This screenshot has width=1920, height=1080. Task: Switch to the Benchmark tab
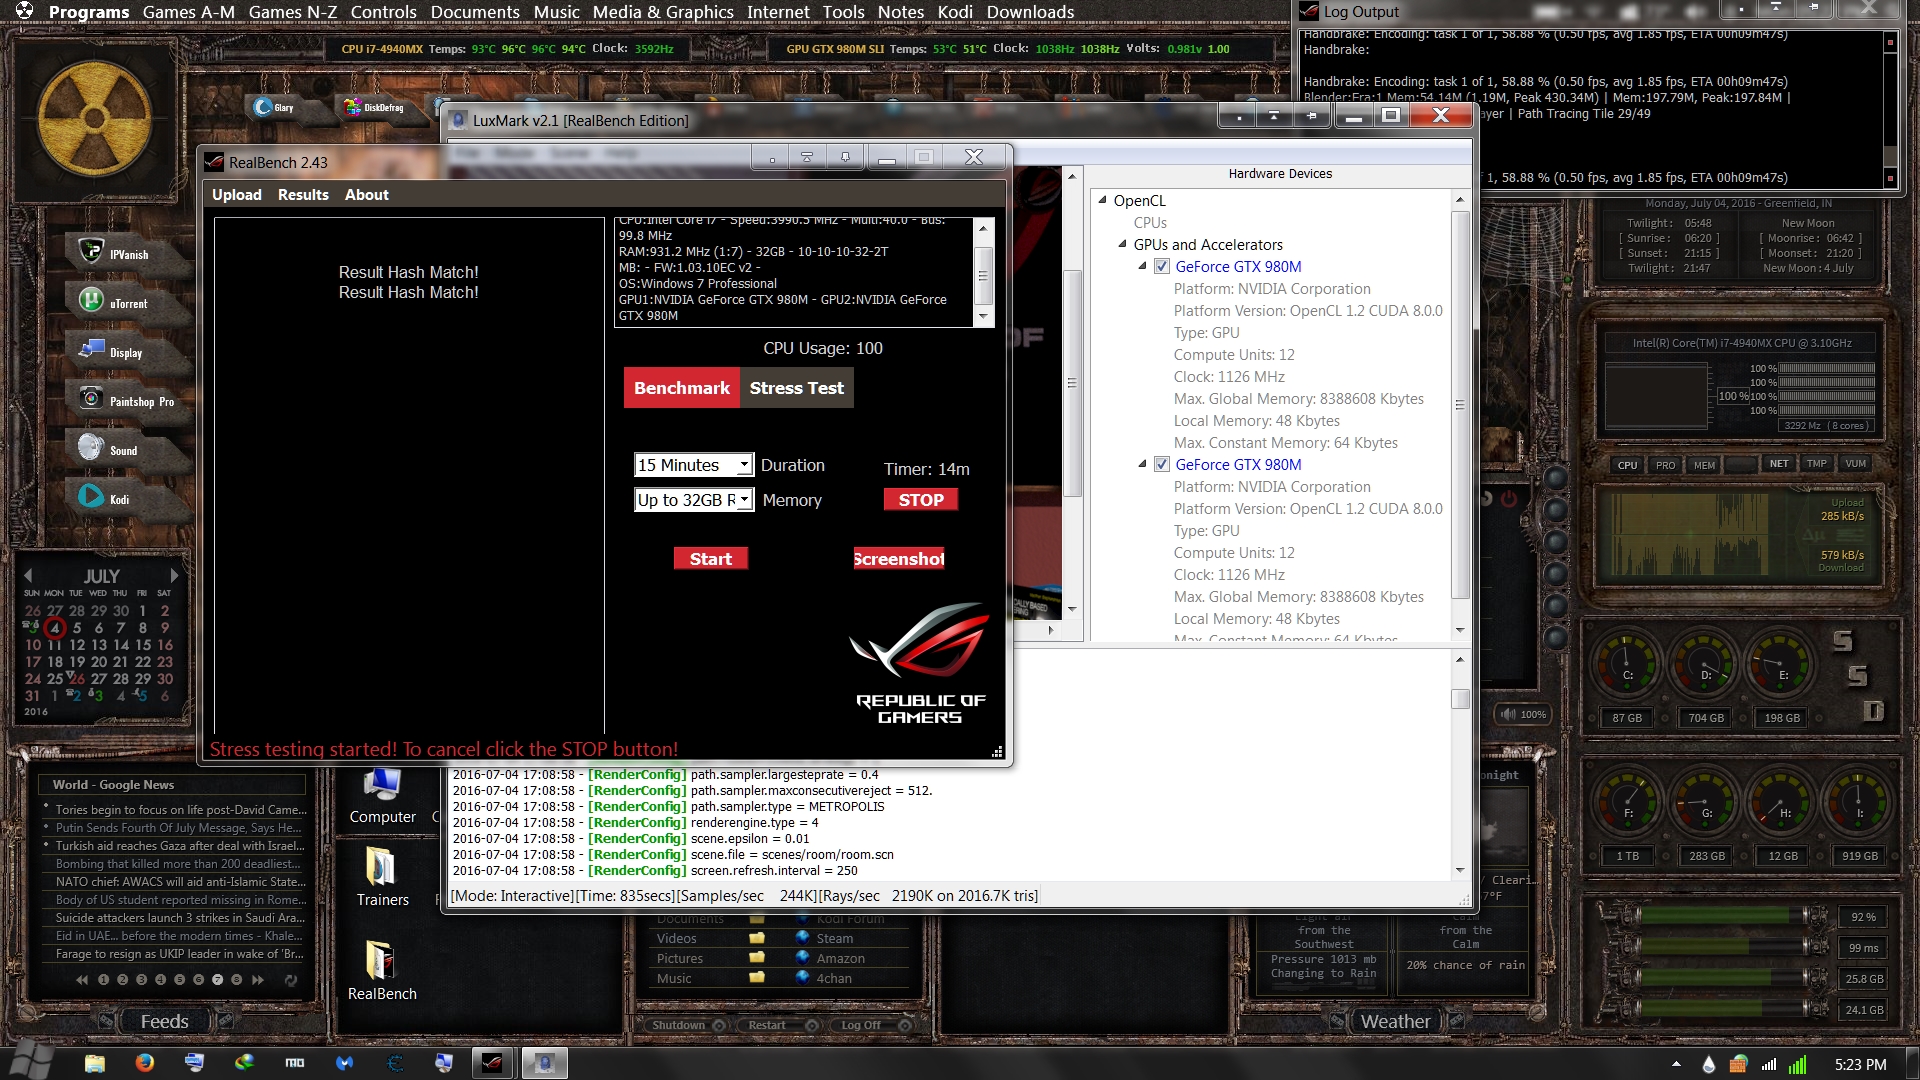(x=682, y=388)
